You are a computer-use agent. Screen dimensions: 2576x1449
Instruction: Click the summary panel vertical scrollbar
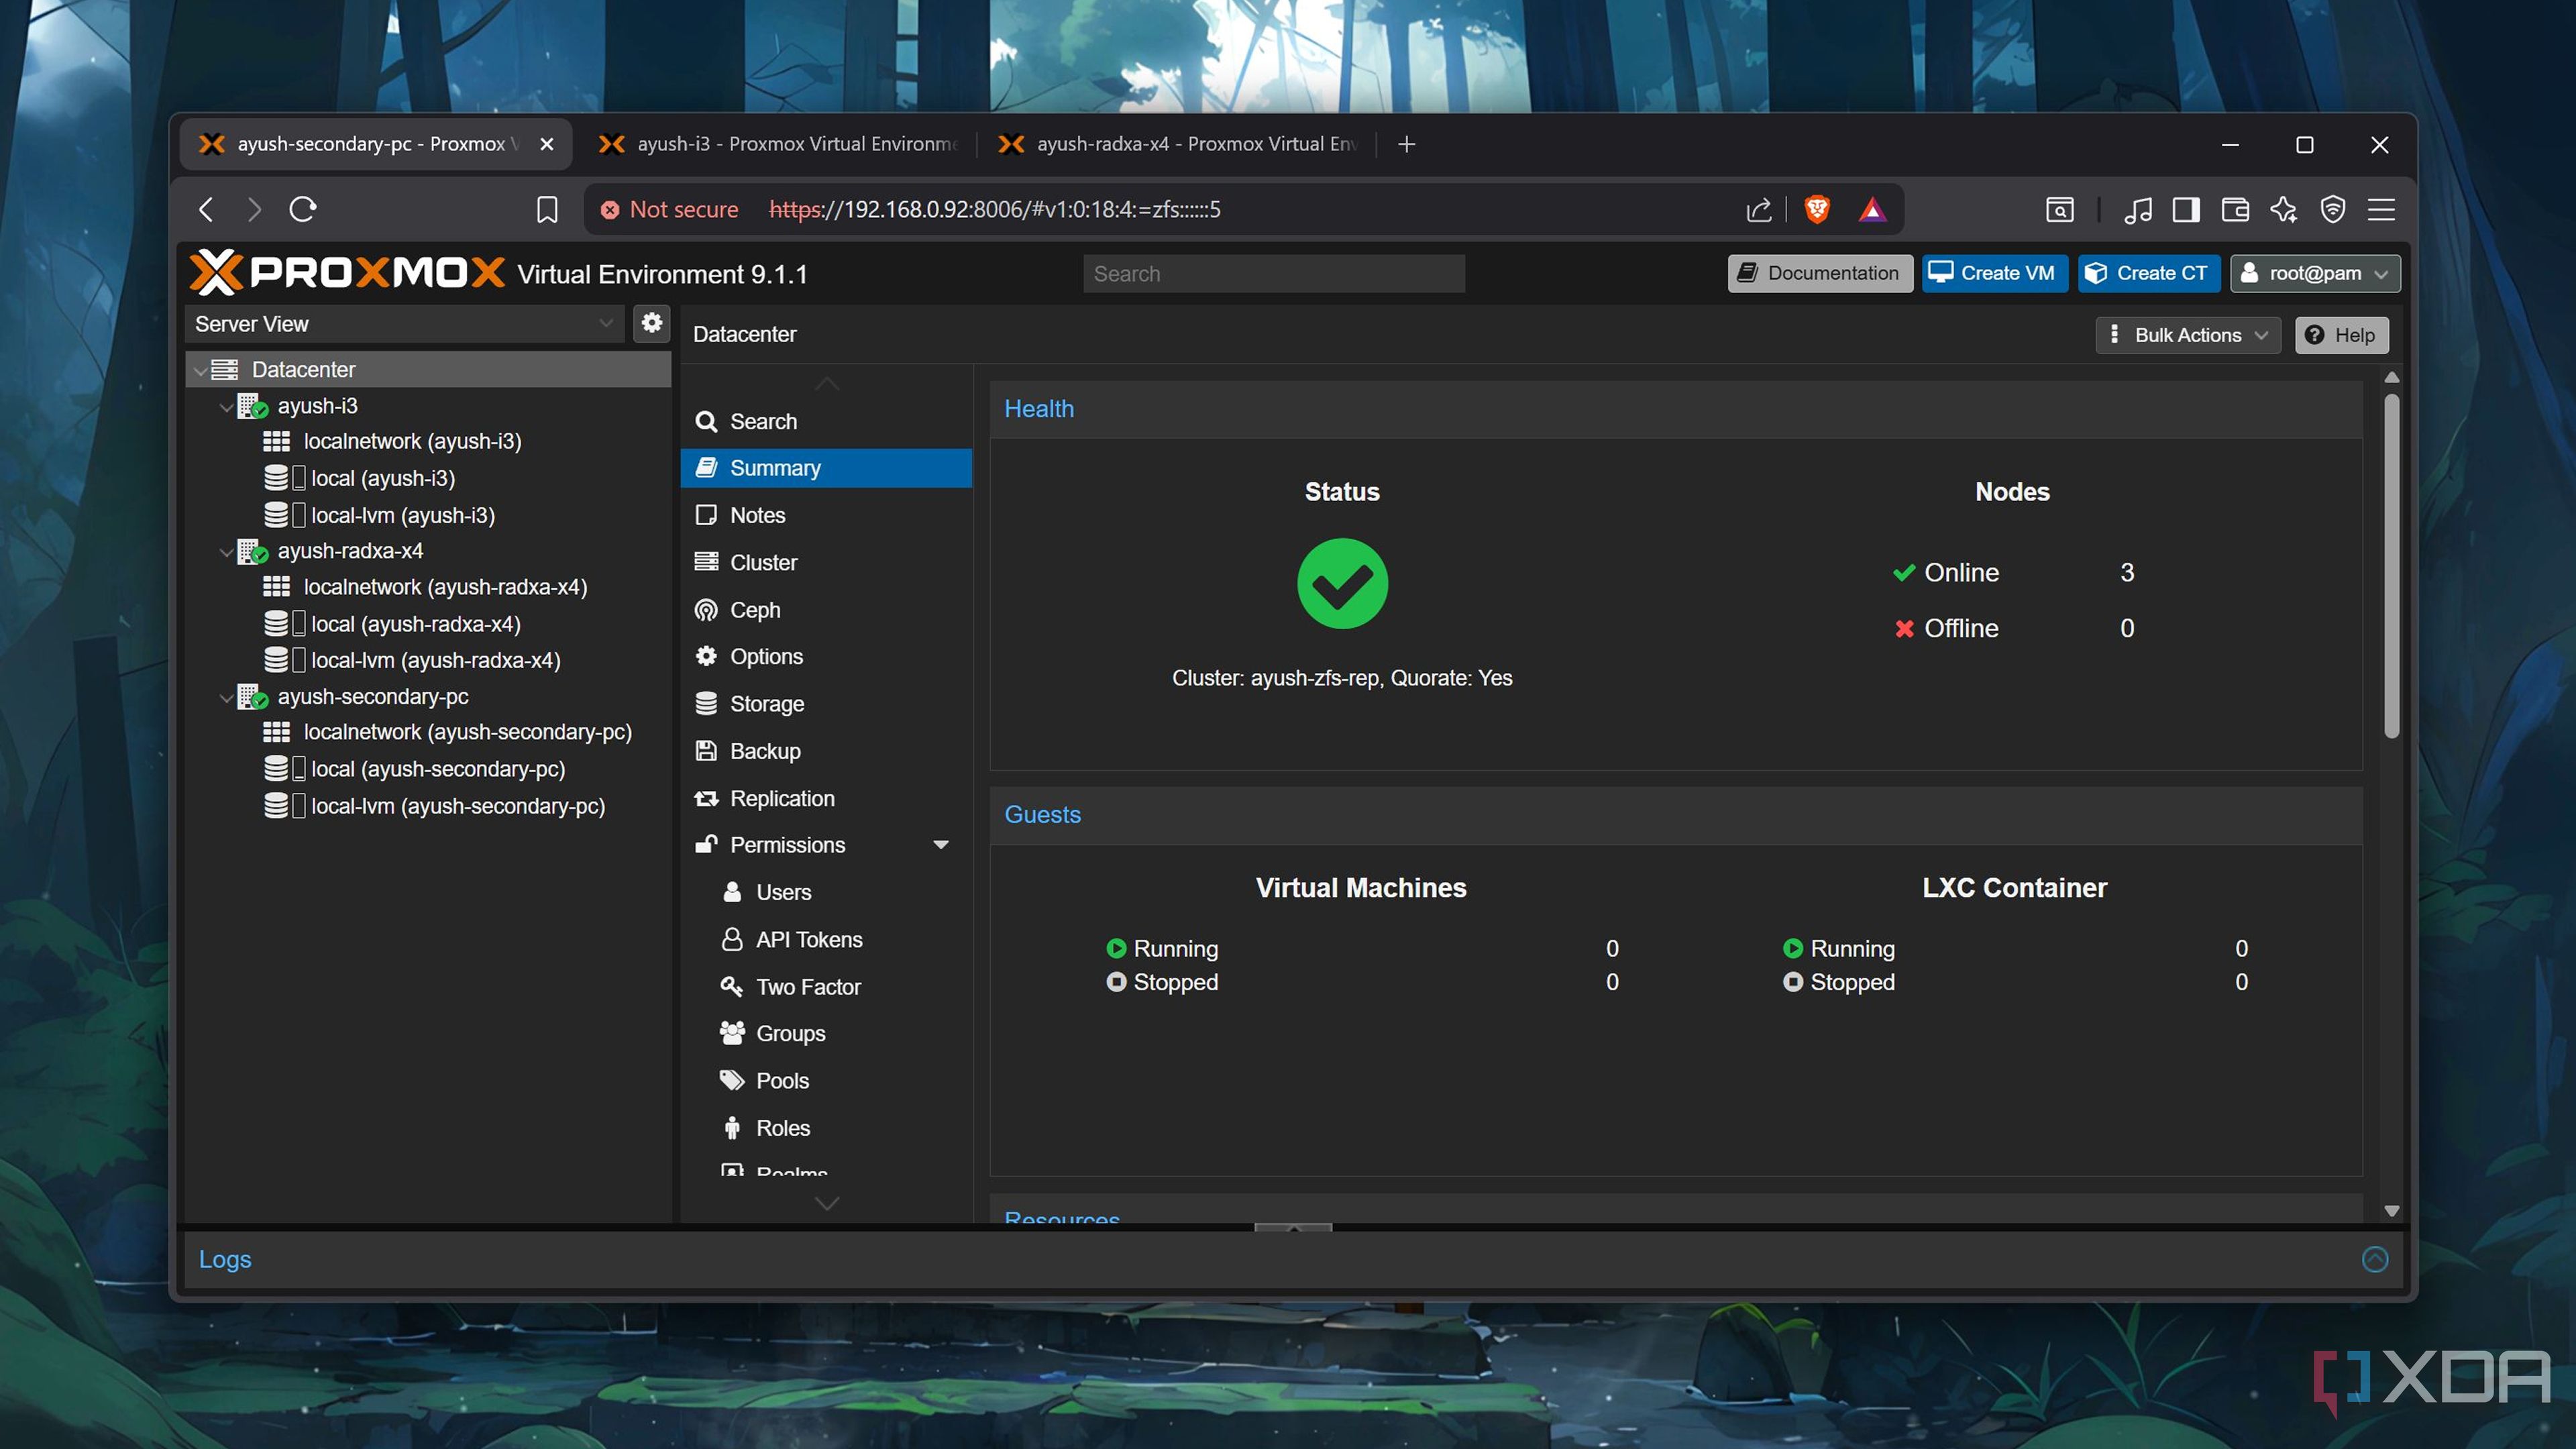[2391, 565]
